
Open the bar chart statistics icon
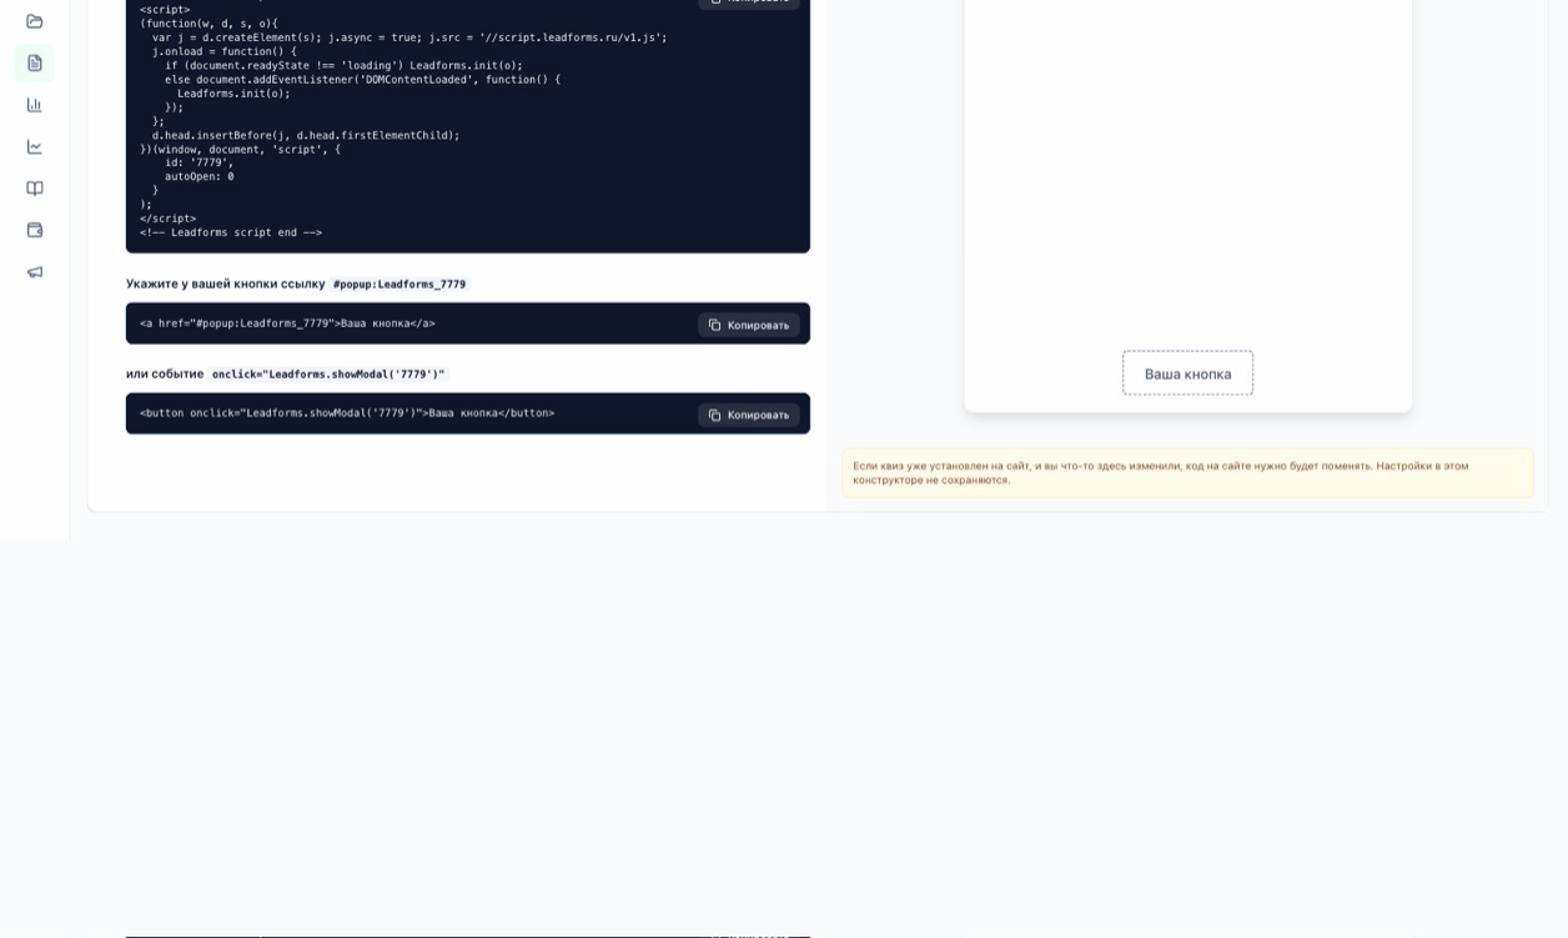tap(35, 105)
